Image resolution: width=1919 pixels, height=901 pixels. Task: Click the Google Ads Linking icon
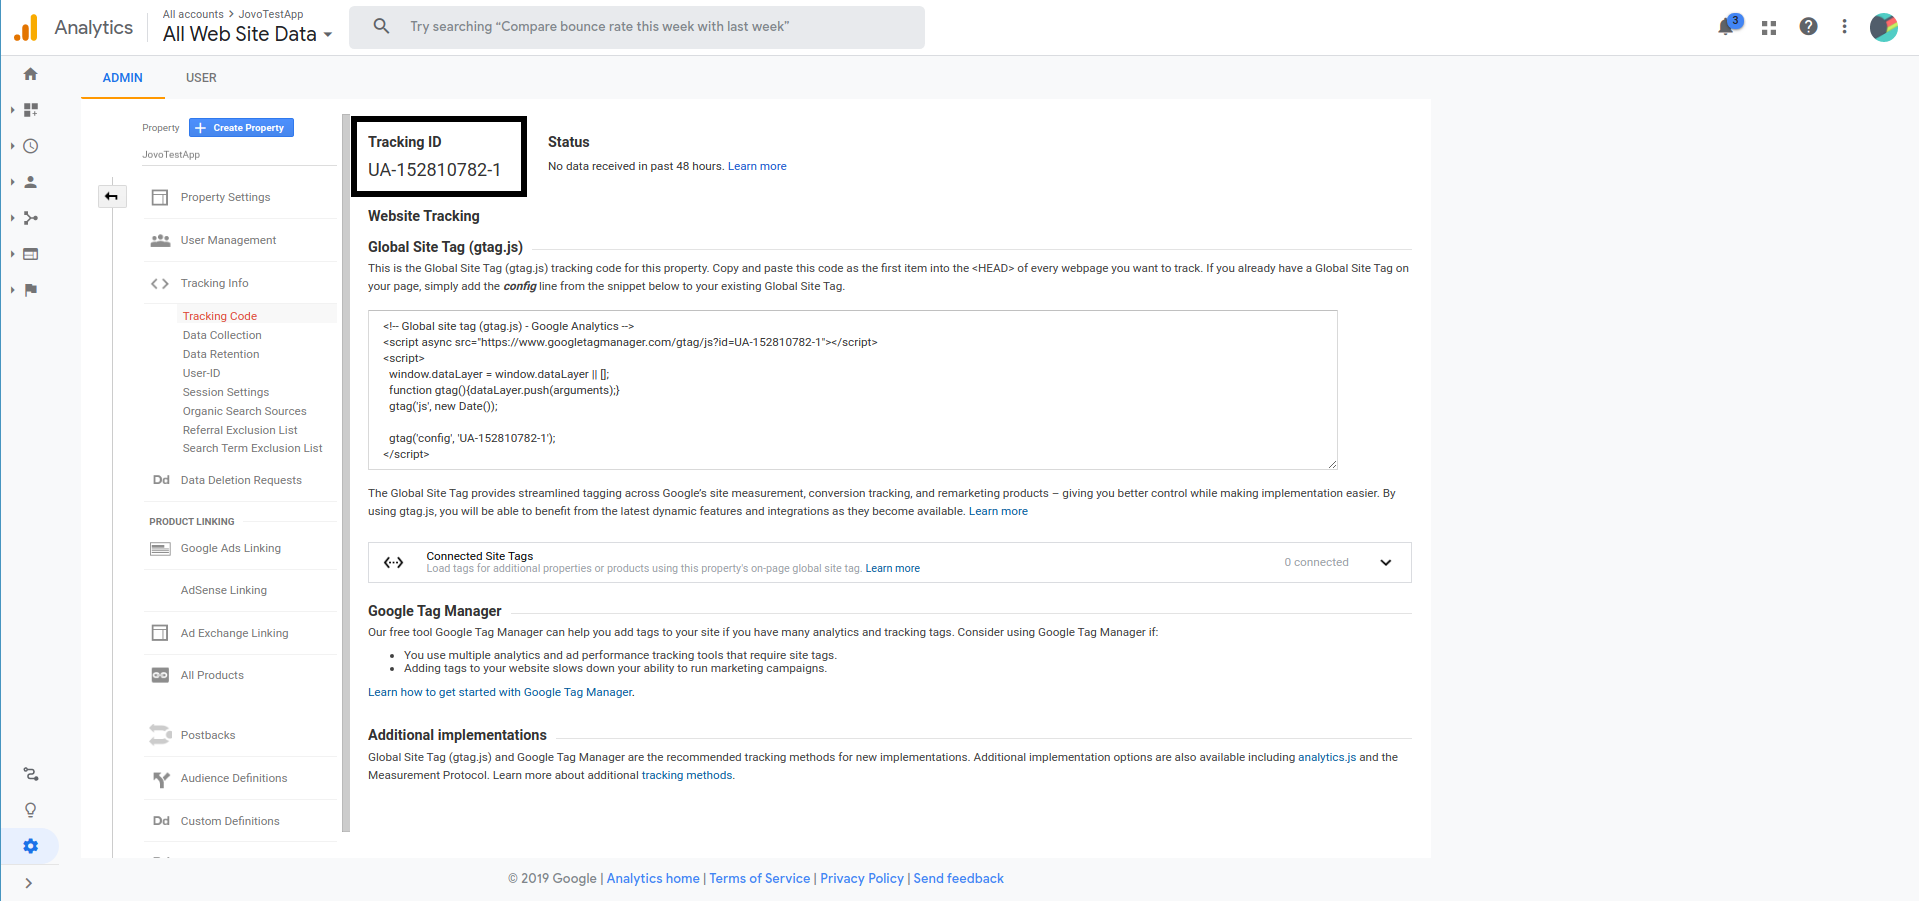160,548
